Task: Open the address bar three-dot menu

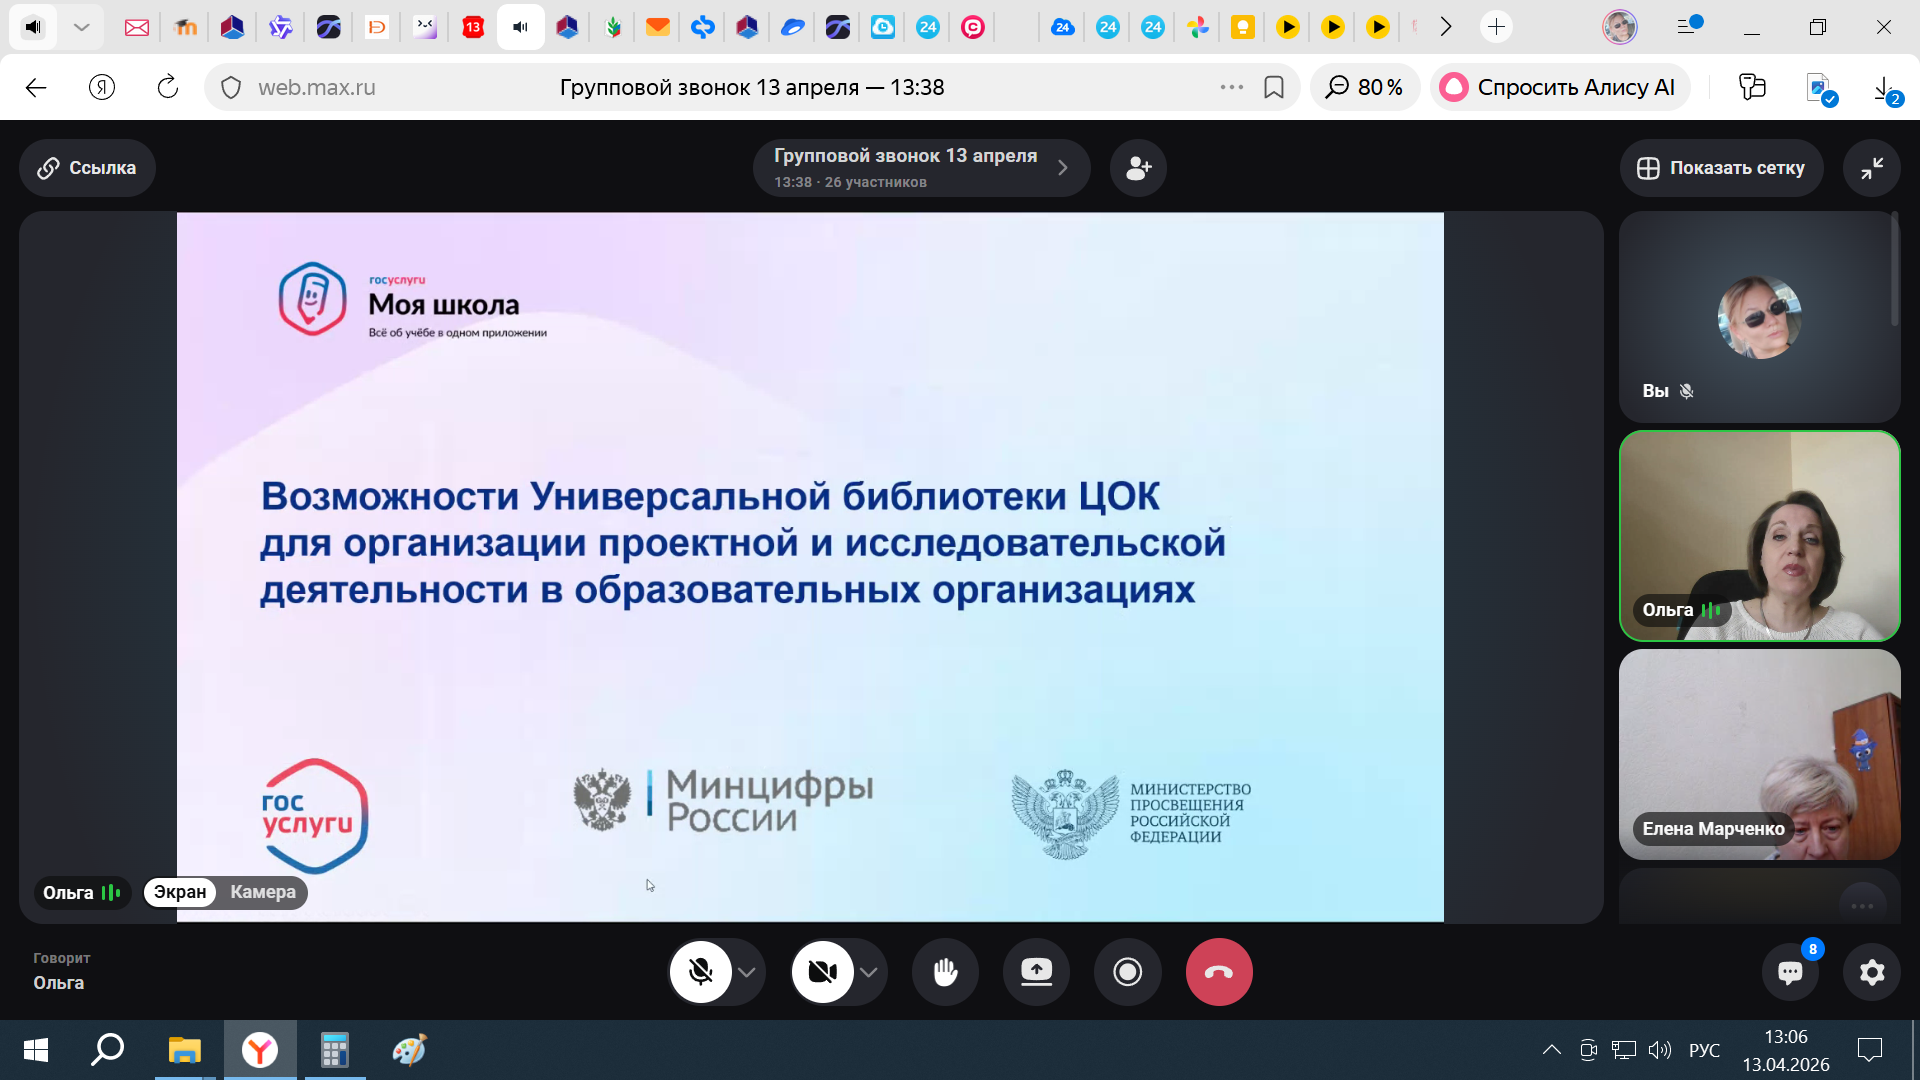Action: pos(1232,88)
